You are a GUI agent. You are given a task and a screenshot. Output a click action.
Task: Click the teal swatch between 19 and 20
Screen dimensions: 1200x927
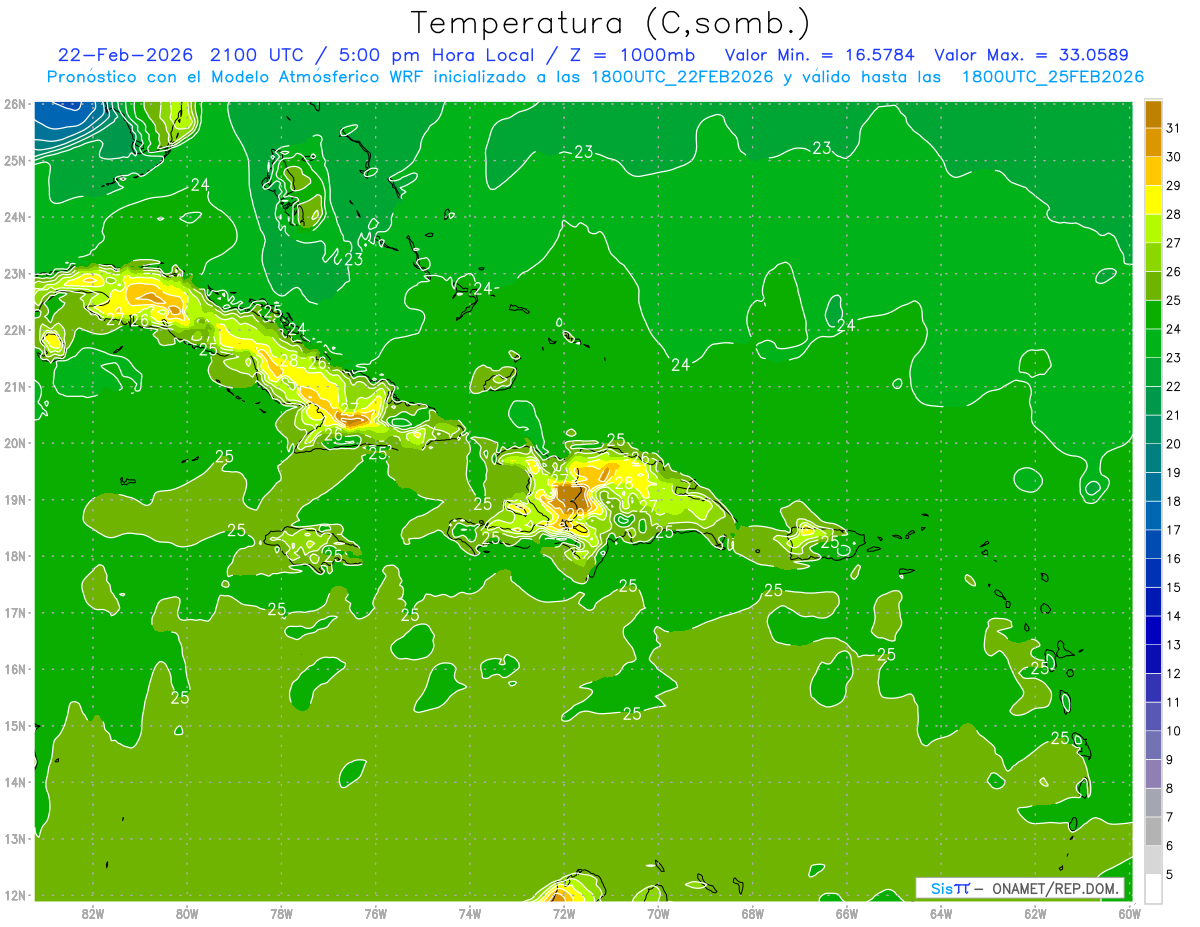pos(1153,459)
